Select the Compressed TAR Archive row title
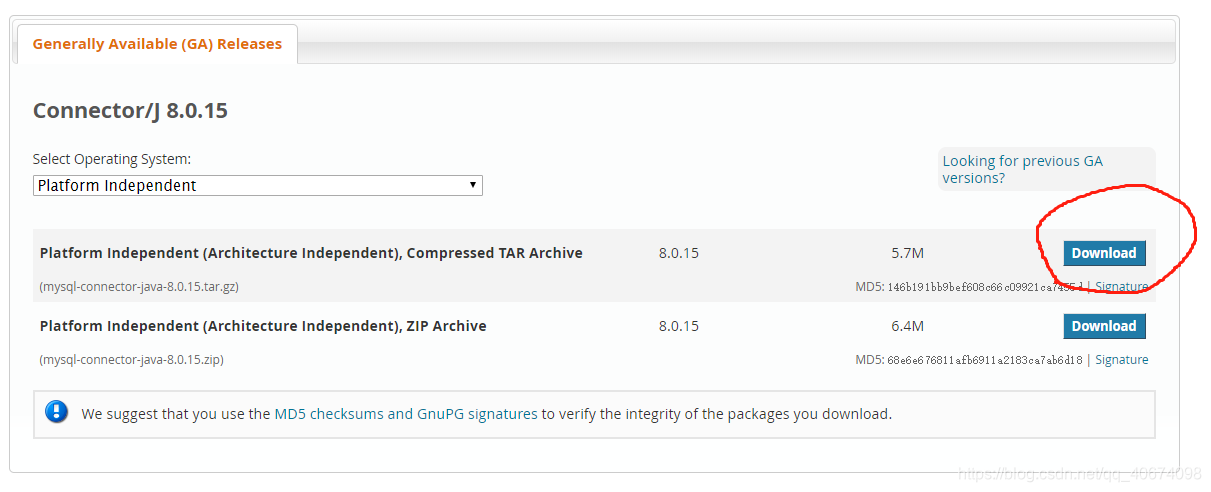The image size is (1211, 492). [x=311, y=253]
